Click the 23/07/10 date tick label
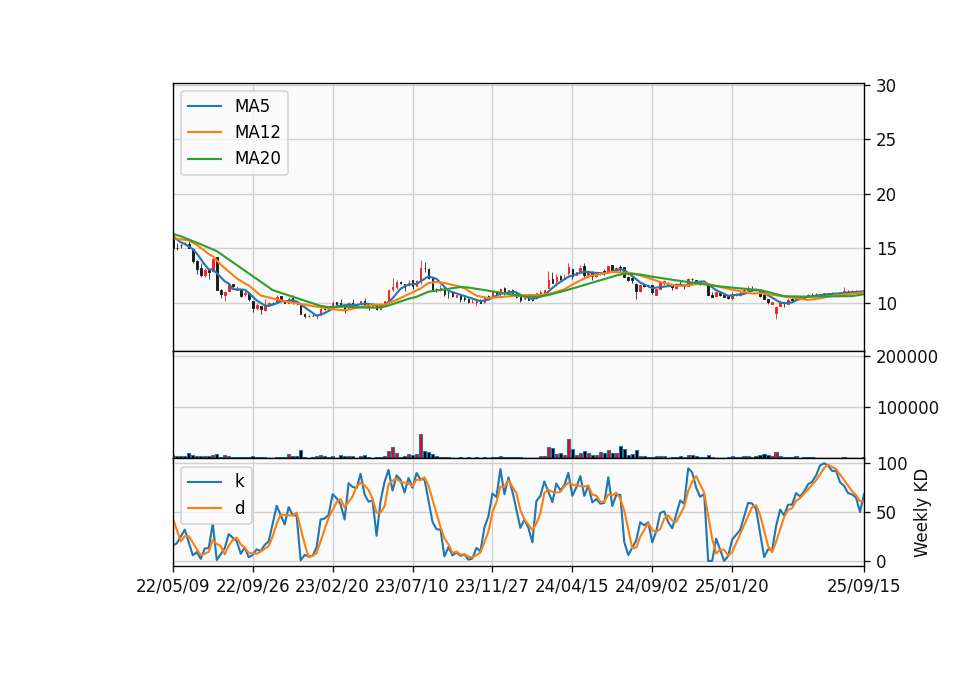 [x=412, y=586]
